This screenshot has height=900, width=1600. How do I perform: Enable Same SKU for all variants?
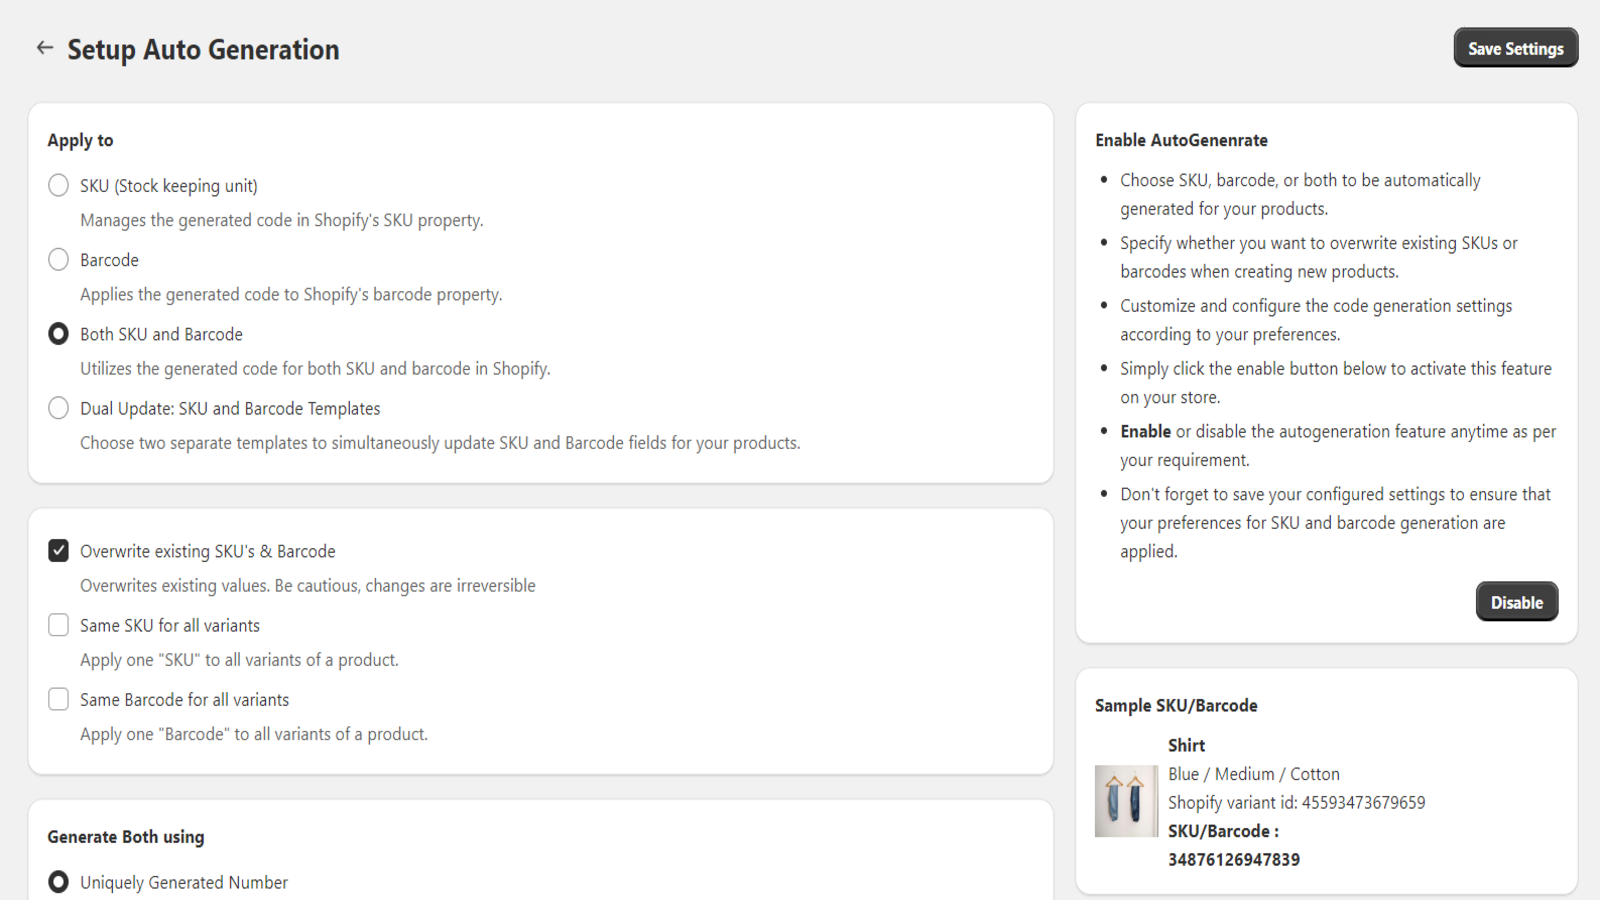58,625
